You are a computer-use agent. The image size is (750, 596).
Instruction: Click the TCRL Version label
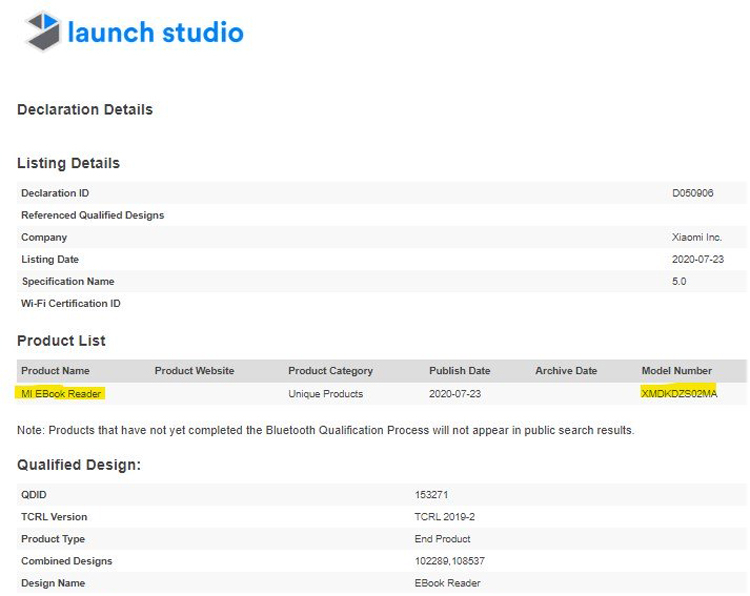(54, 517)
